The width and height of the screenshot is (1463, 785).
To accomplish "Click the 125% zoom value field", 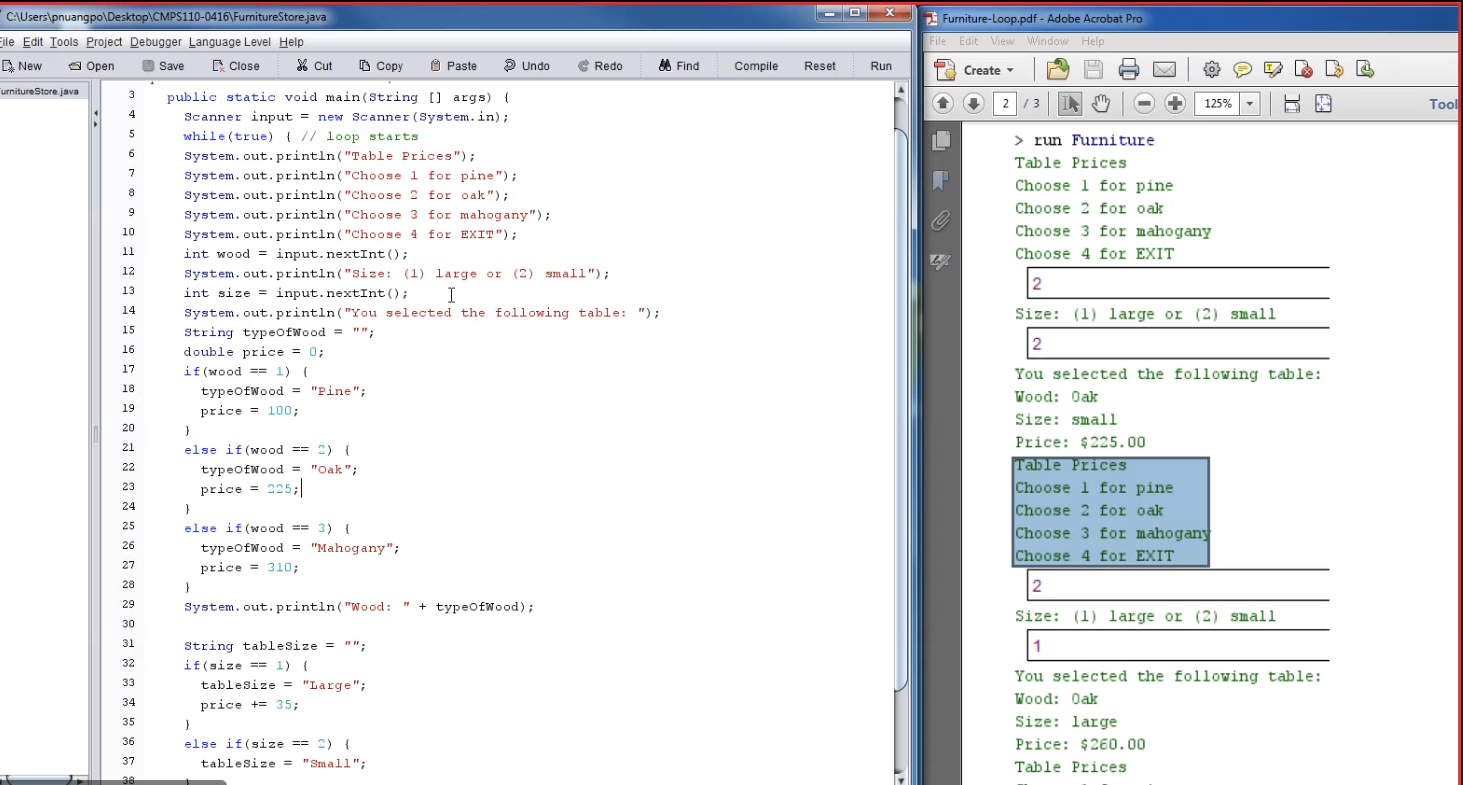I will pyautogui.click(x=1218, y=104).
